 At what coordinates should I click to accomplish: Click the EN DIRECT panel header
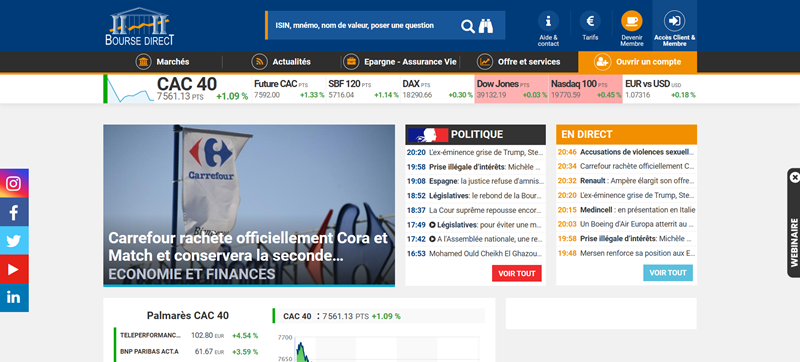tap(627, 135)
